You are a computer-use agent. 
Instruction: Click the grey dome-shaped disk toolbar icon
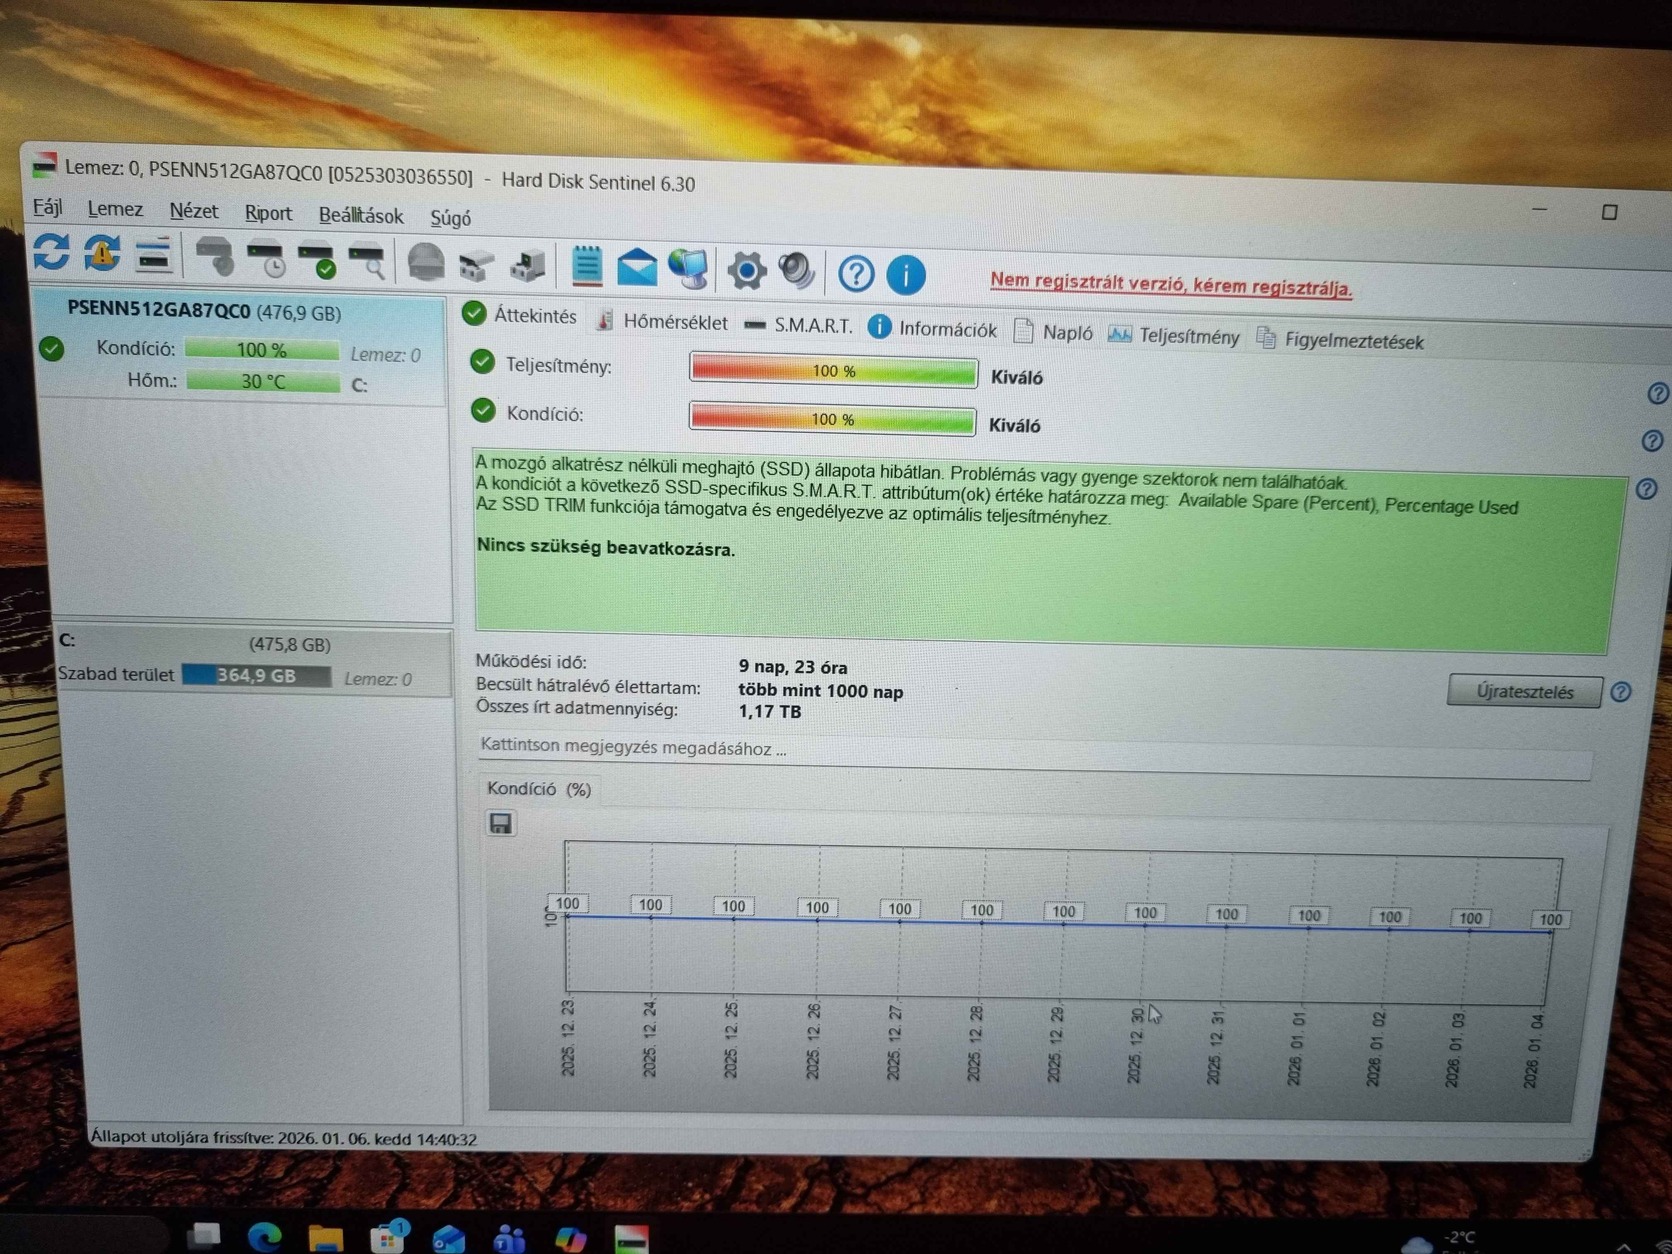(x=426, y=263)
